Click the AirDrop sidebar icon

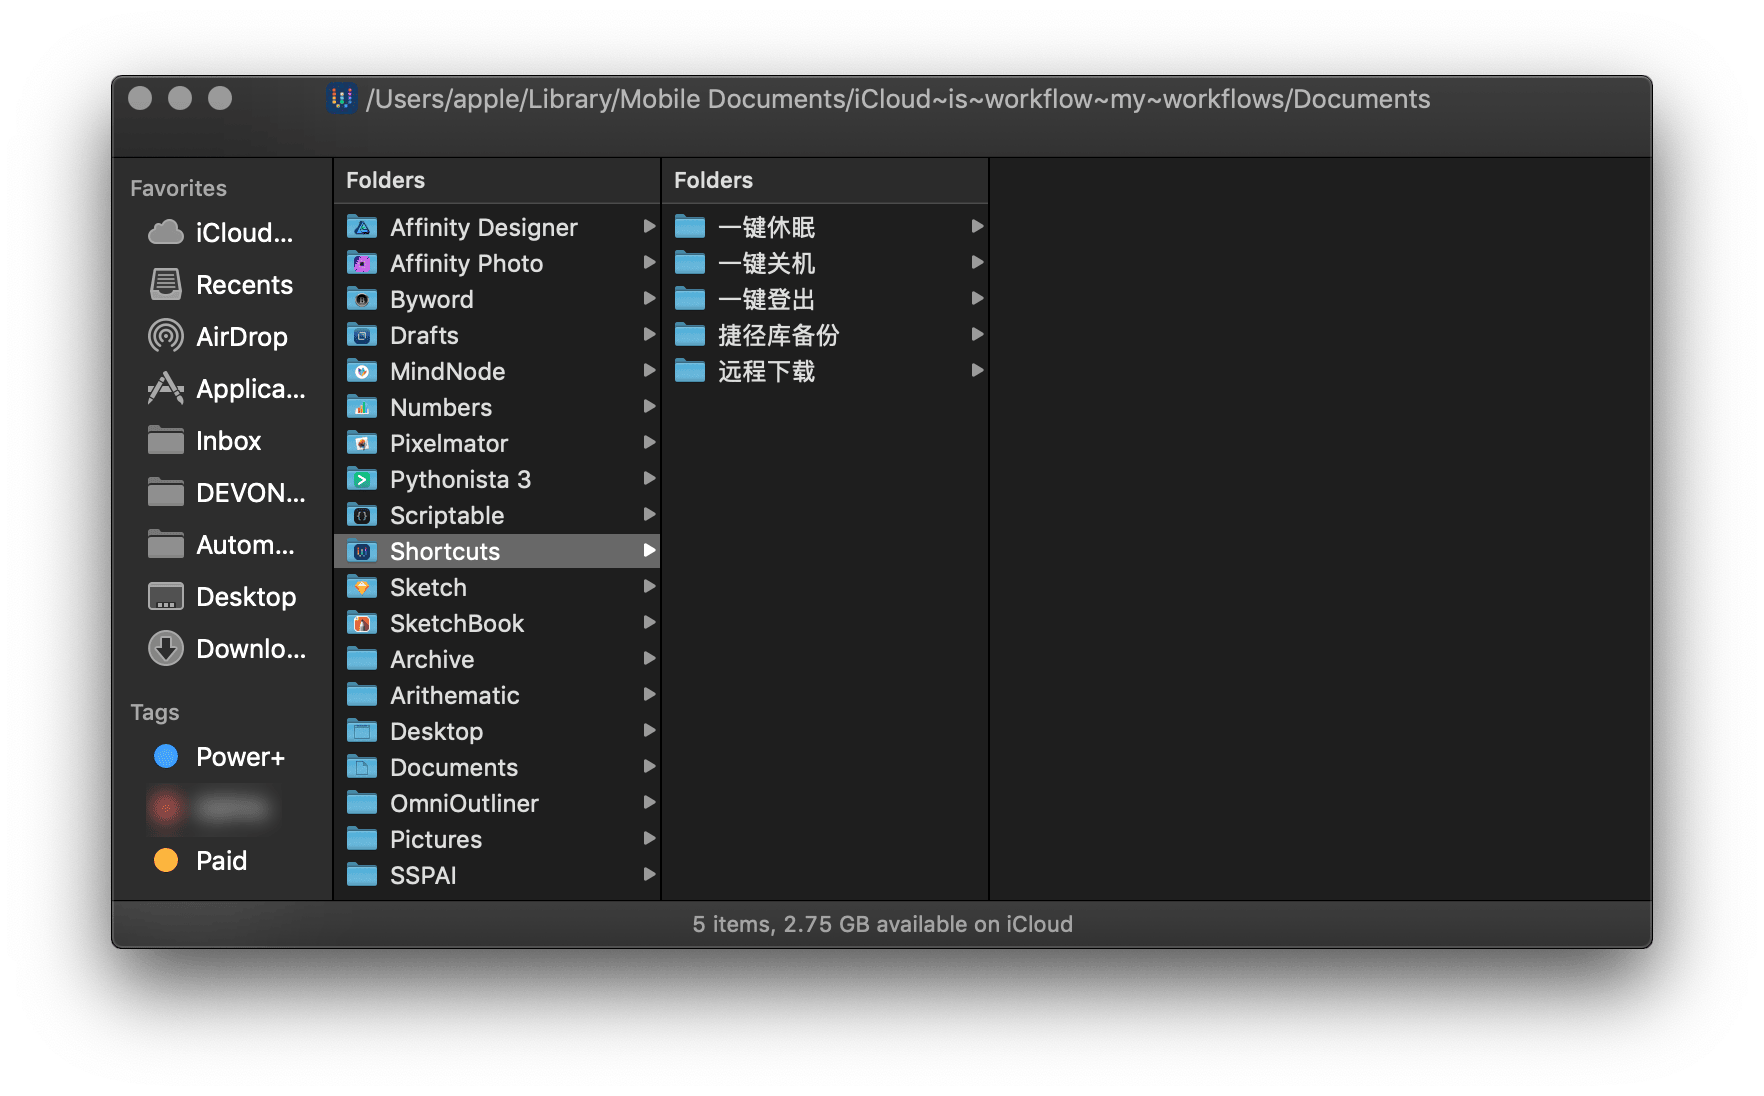[166, 337]
